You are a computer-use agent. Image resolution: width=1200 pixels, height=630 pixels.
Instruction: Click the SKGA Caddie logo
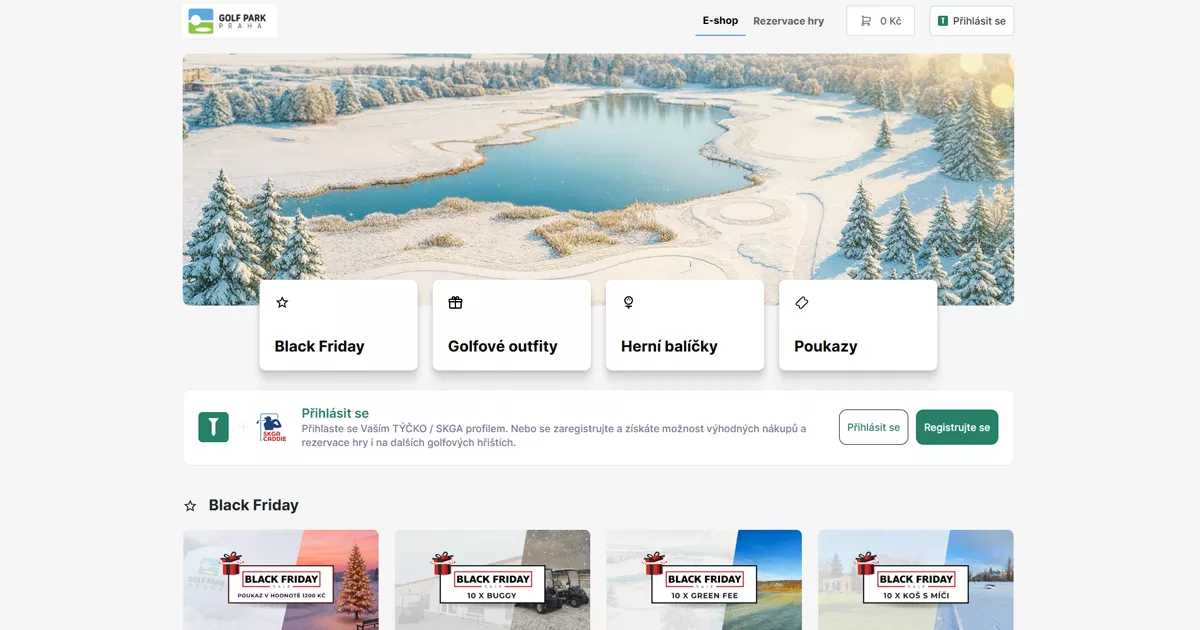click(271, 427)
